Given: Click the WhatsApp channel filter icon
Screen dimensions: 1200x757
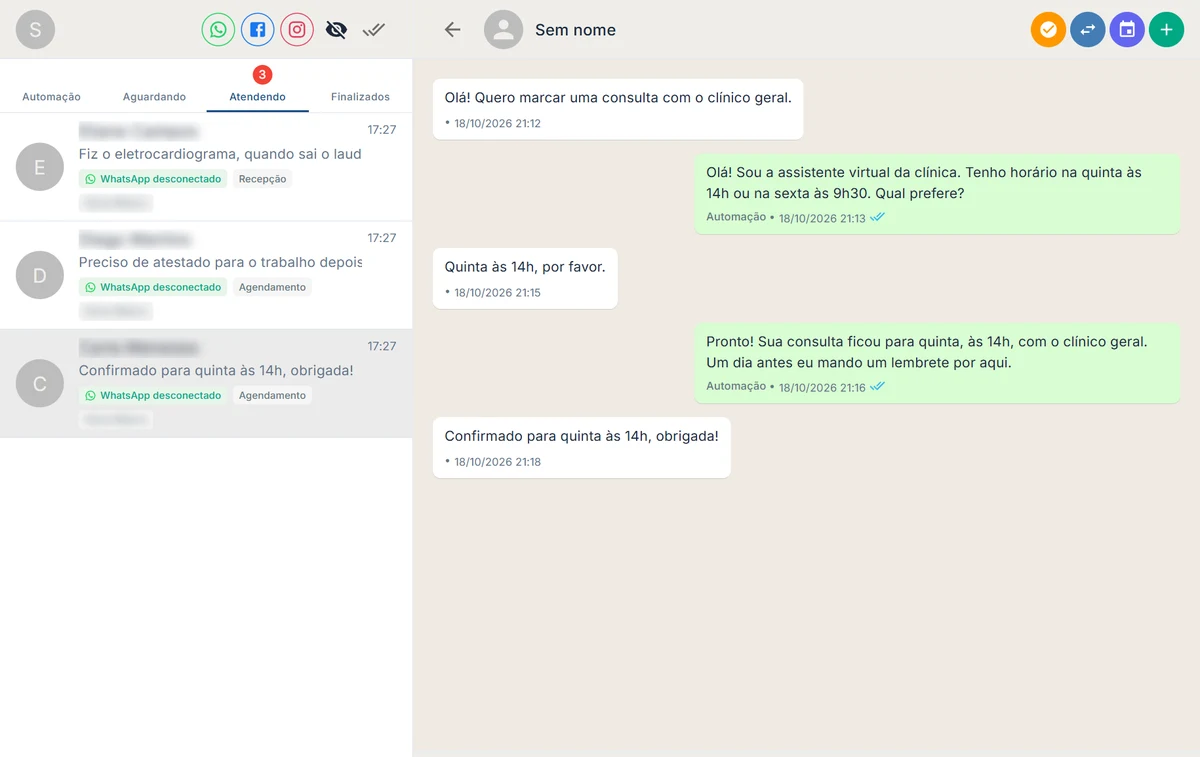Looking at the screenshot, I should [x=218, y=30].
